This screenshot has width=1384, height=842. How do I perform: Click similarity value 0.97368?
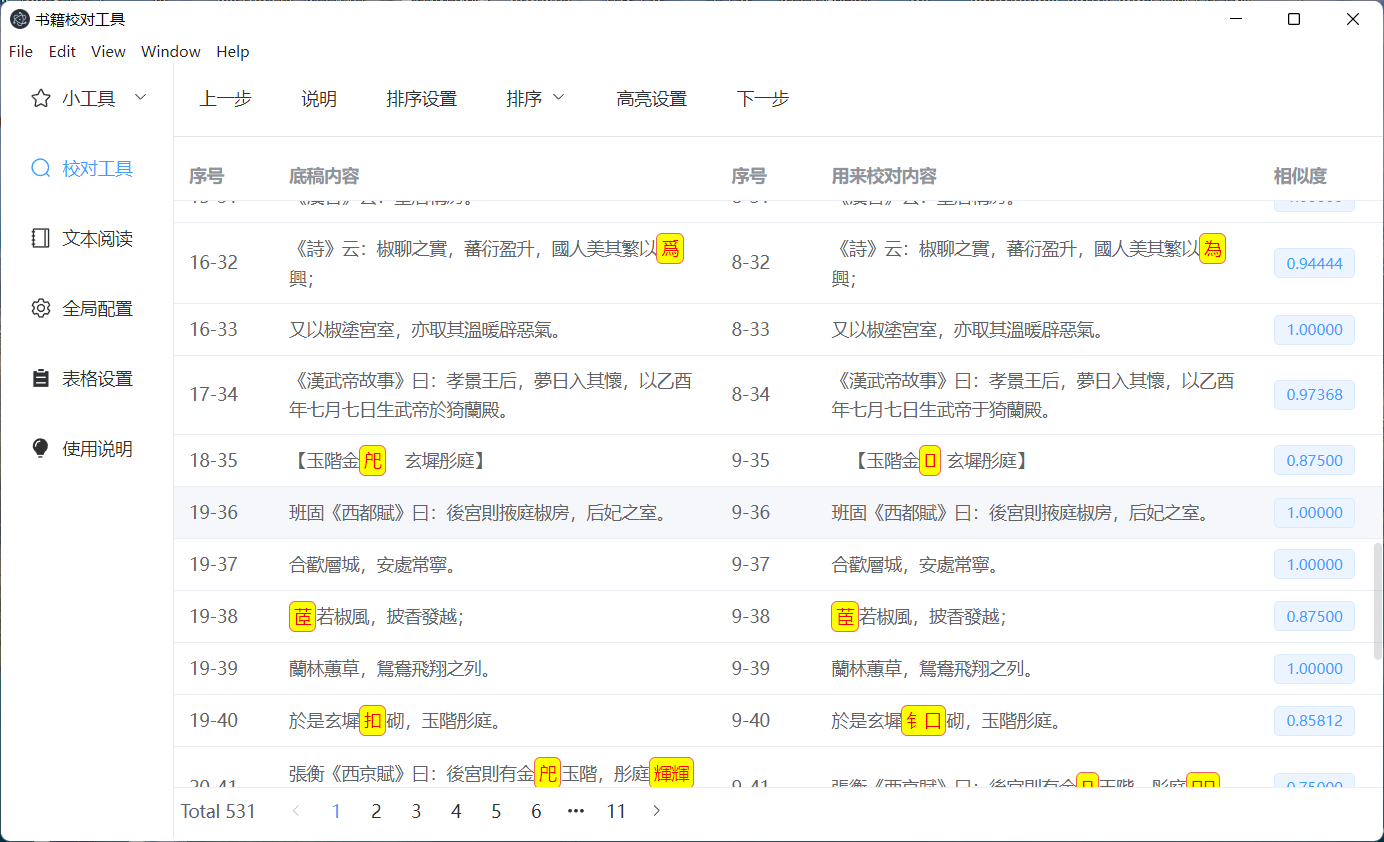(1314, 394)
